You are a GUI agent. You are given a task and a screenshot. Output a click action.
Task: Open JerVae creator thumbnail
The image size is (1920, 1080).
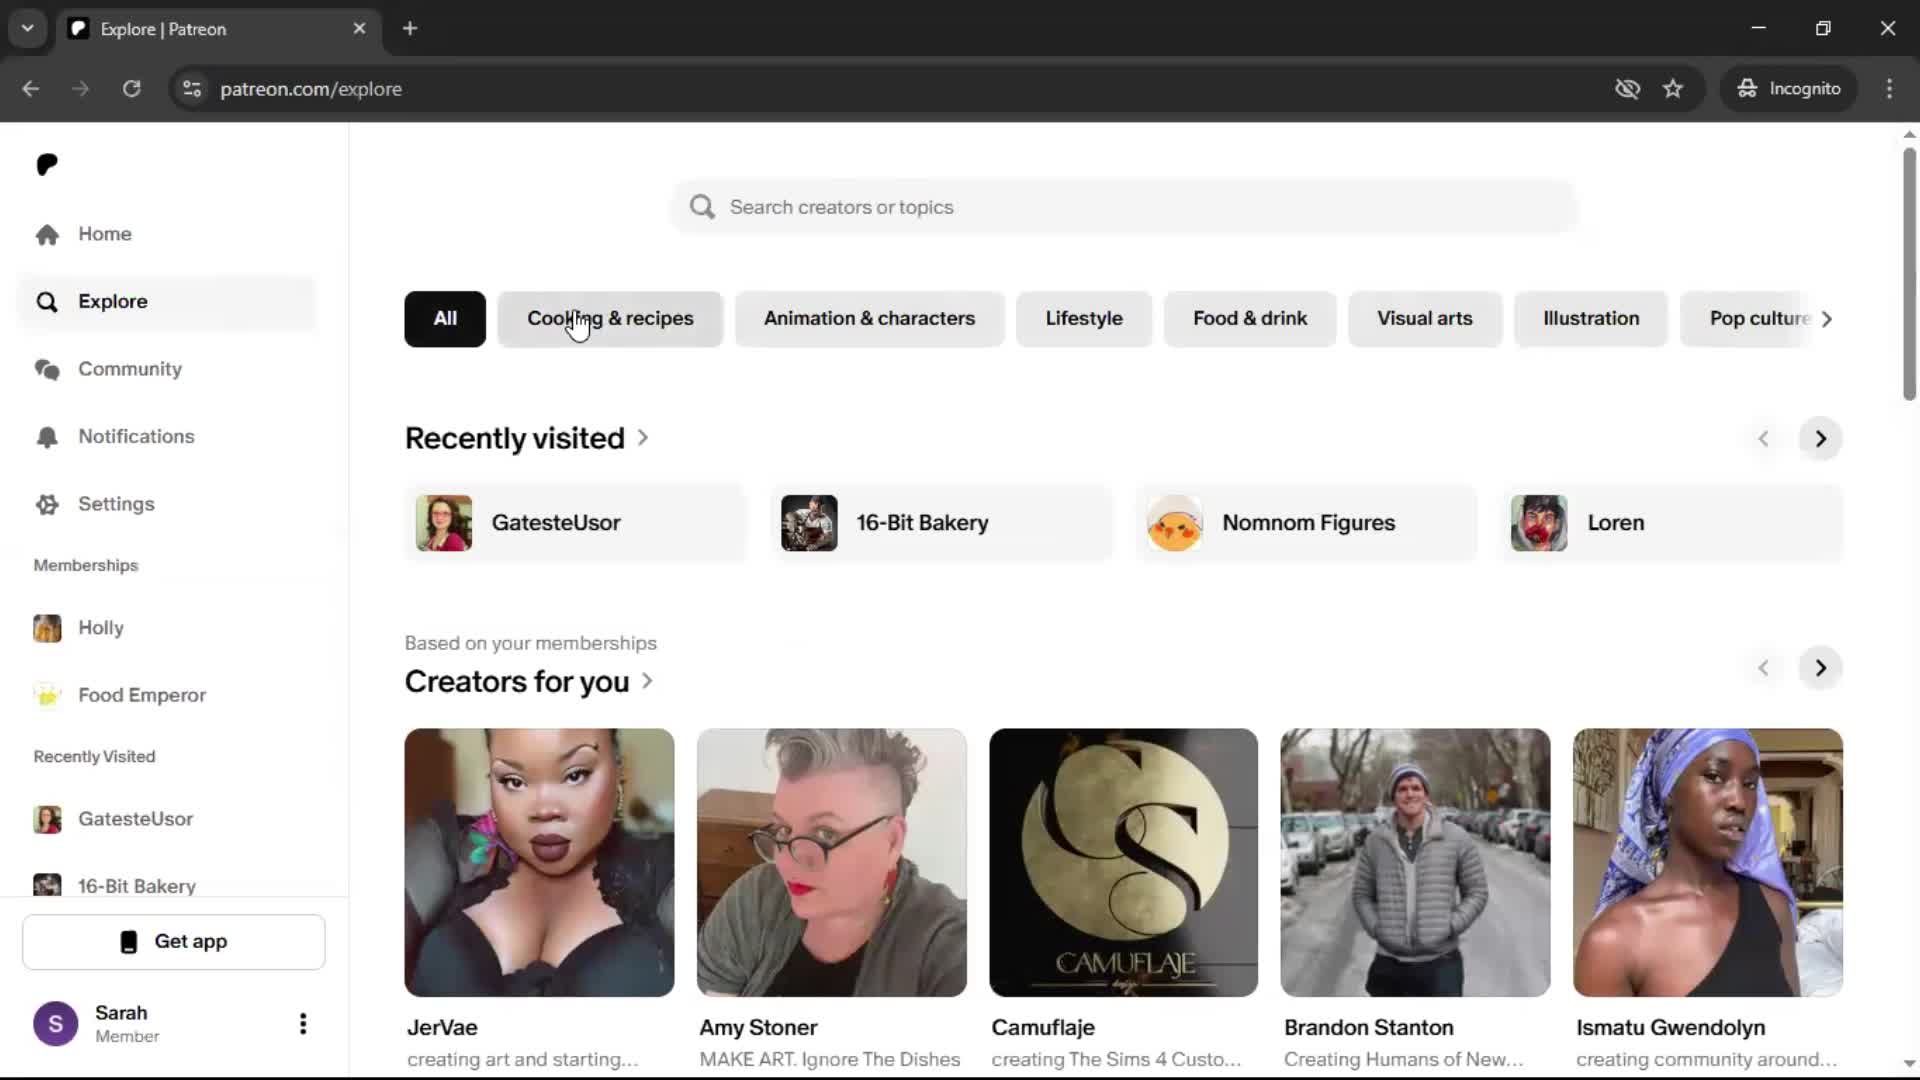[539, 862]
